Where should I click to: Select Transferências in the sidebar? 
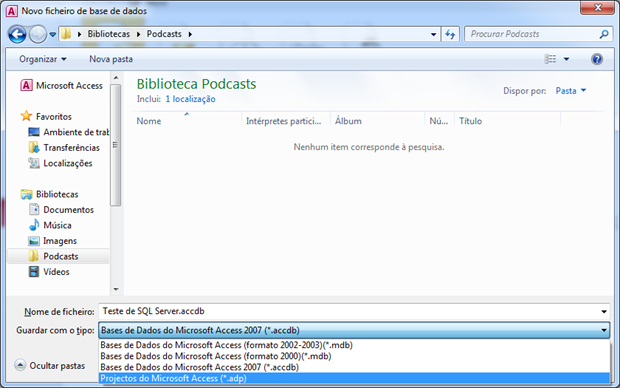coord(64,148)
